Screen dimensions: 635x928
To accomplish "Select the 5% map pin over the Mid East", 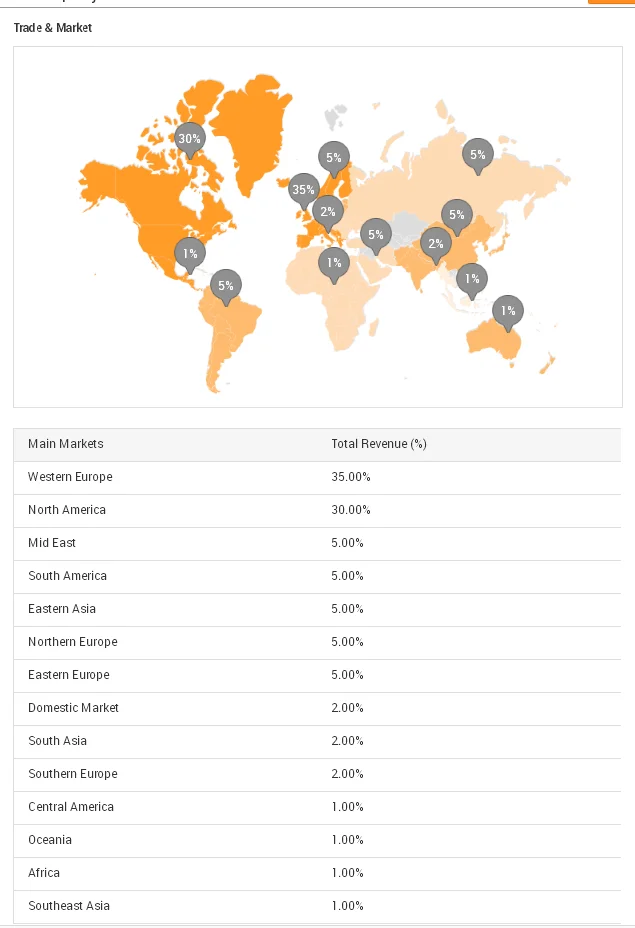I will click(375, 235).
